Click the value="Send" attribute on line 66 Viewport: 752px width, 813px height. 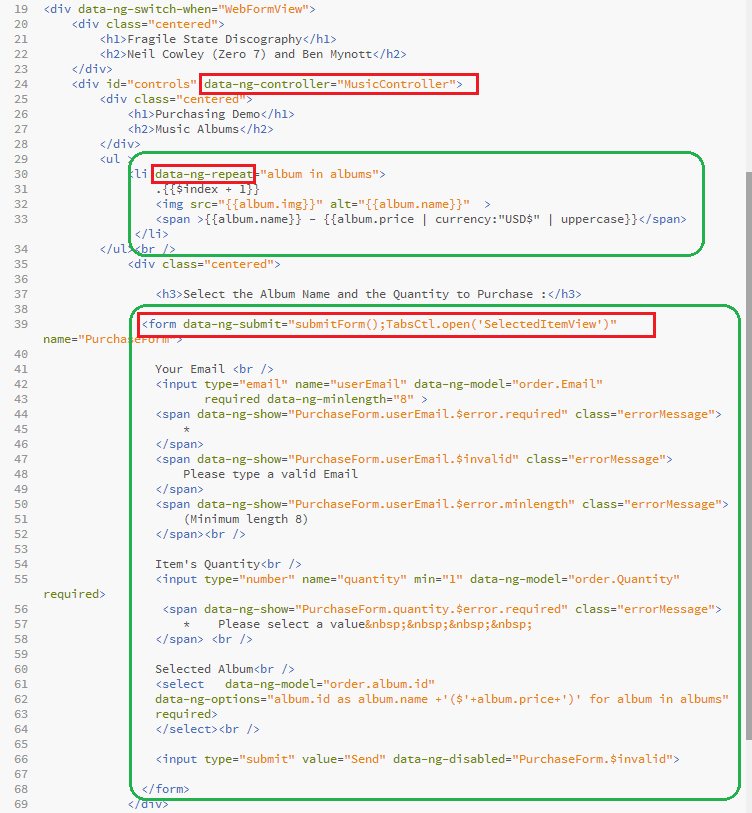(344, 760)
